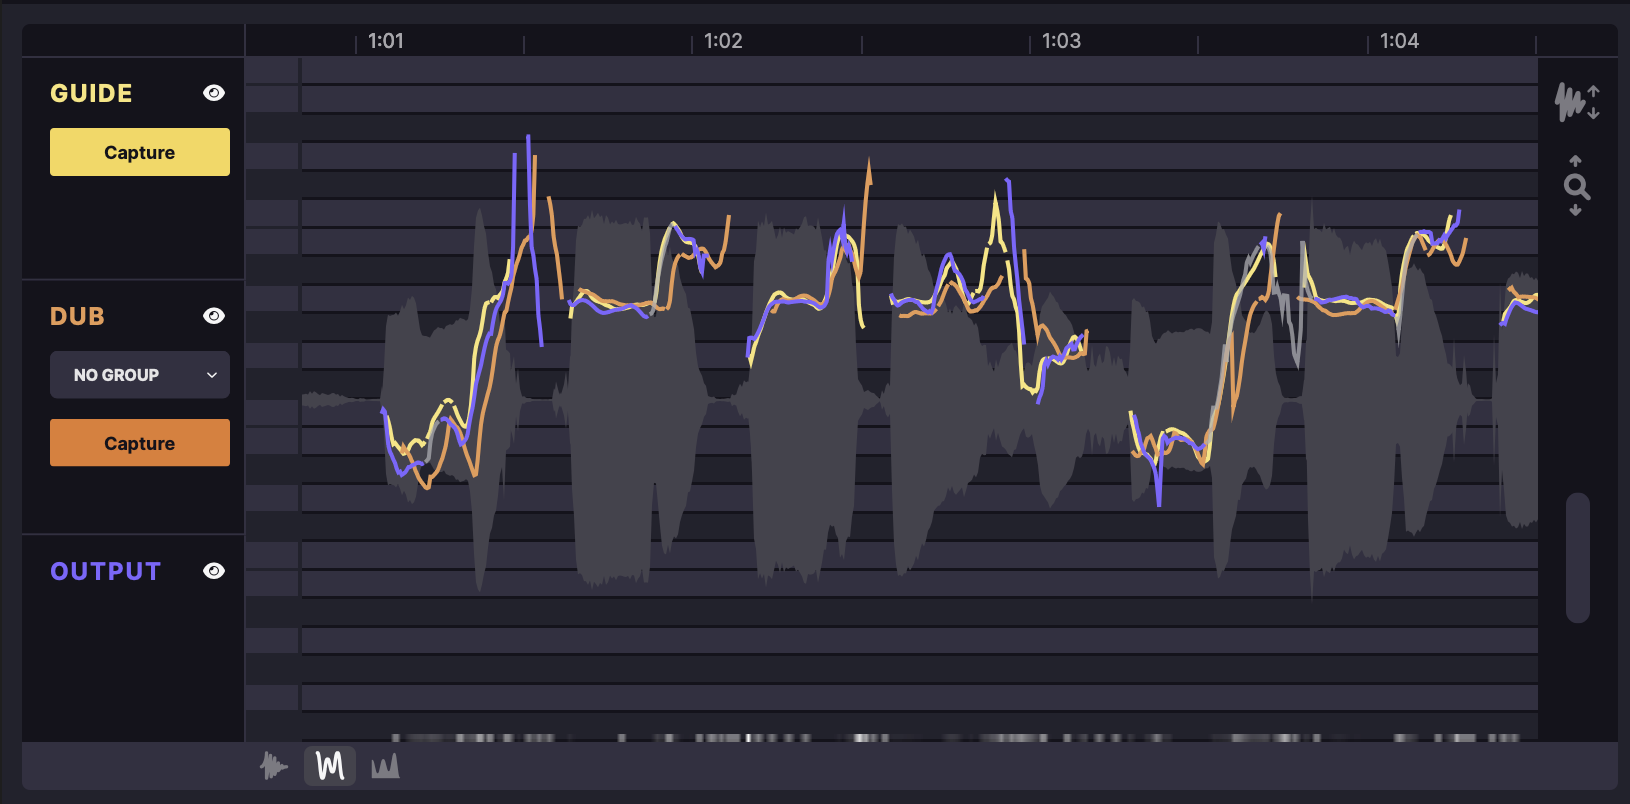The width and height of the screenshot is (1630, 804).
Task: Click the 1:01 mark on the timeline ruler
Action: point(385,41)
